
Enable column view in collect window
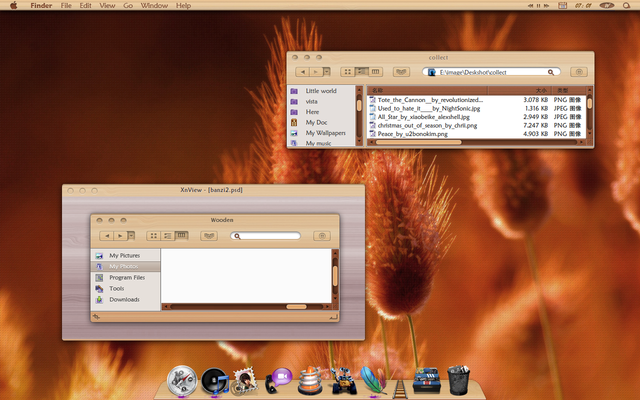coord(375,72)
